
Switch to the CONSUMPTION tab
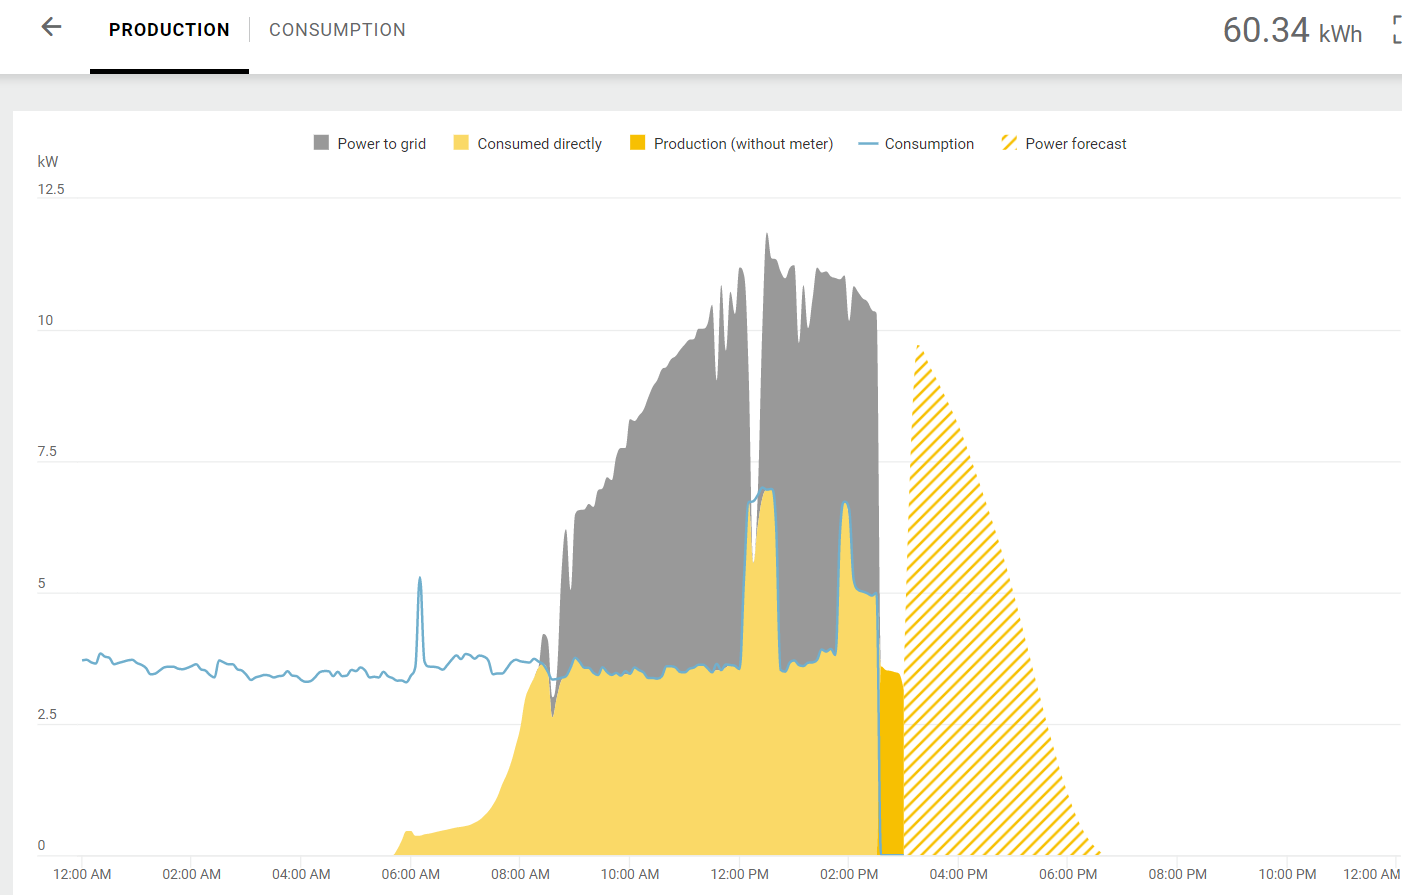tap(337, 29)
